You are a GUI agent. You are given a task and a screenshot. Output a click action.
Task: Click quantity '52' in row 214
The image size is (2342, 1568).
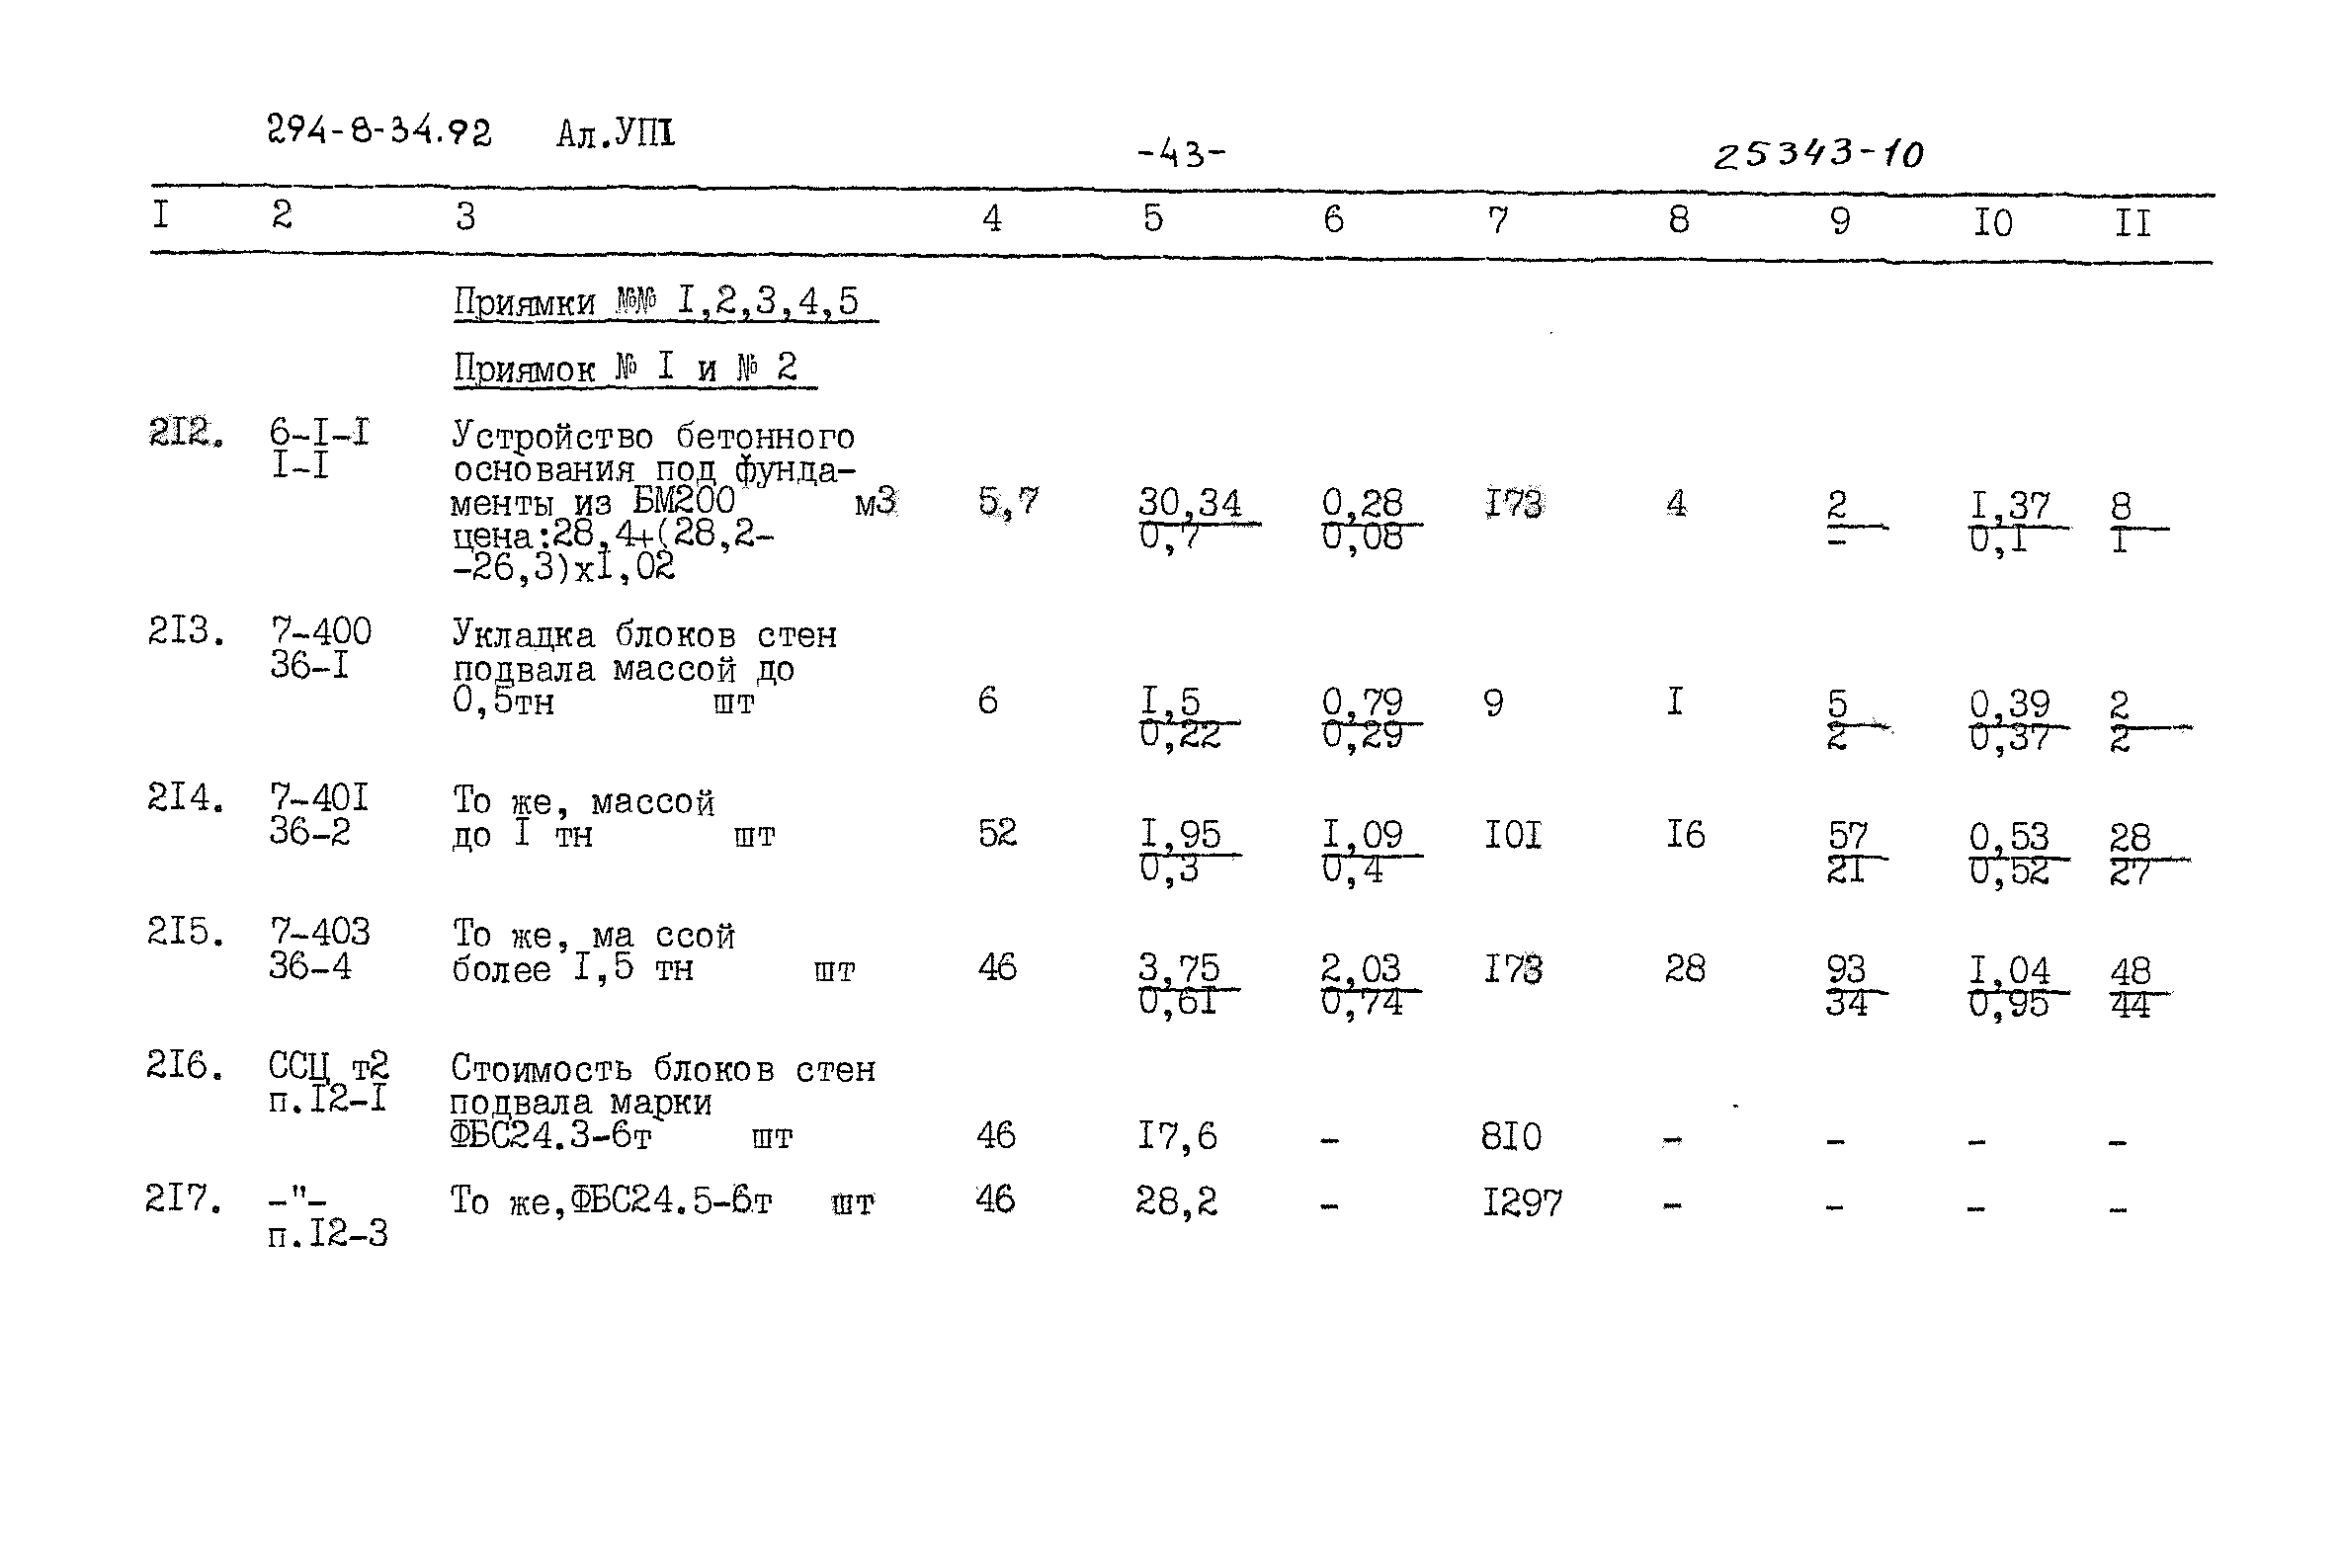pos(969,821)
